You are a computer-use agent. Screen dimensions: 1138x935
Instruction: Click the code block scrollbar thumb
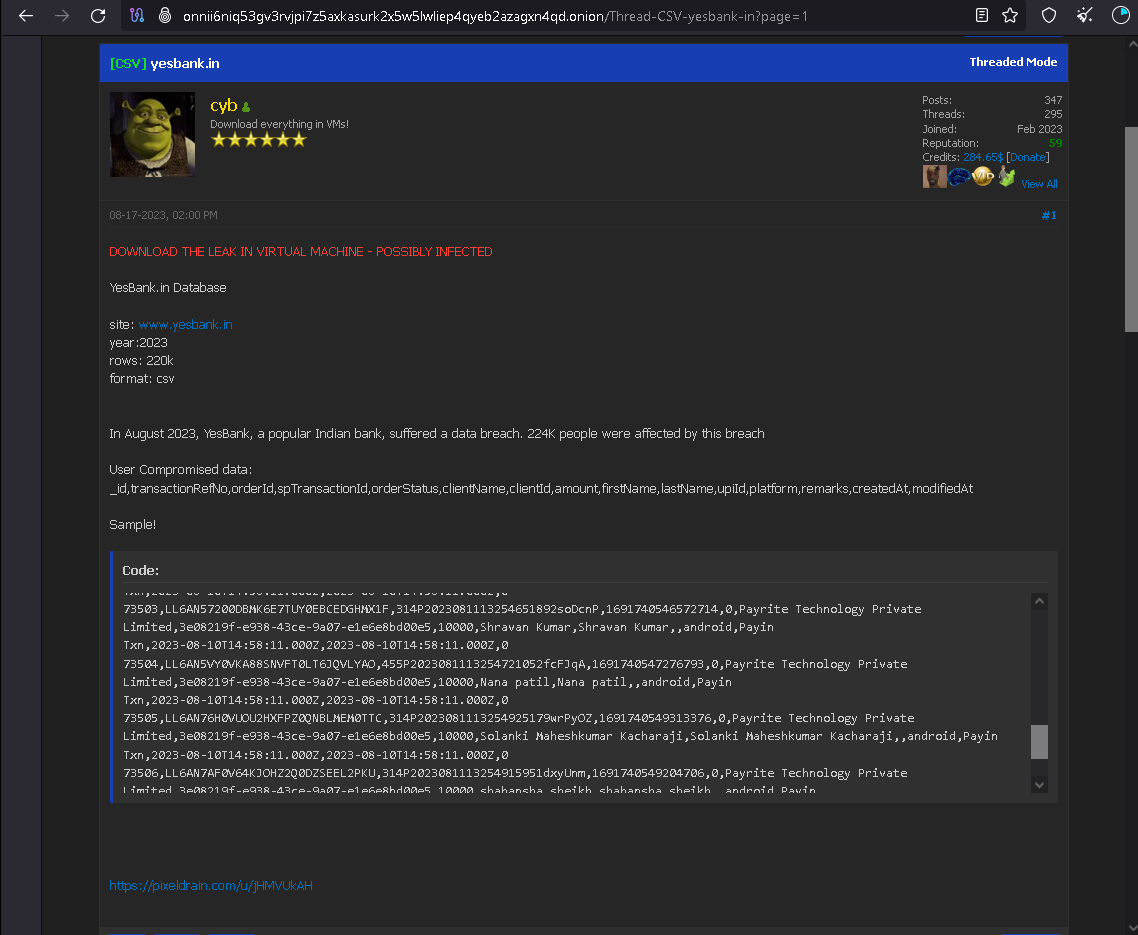pos(1039,741)
